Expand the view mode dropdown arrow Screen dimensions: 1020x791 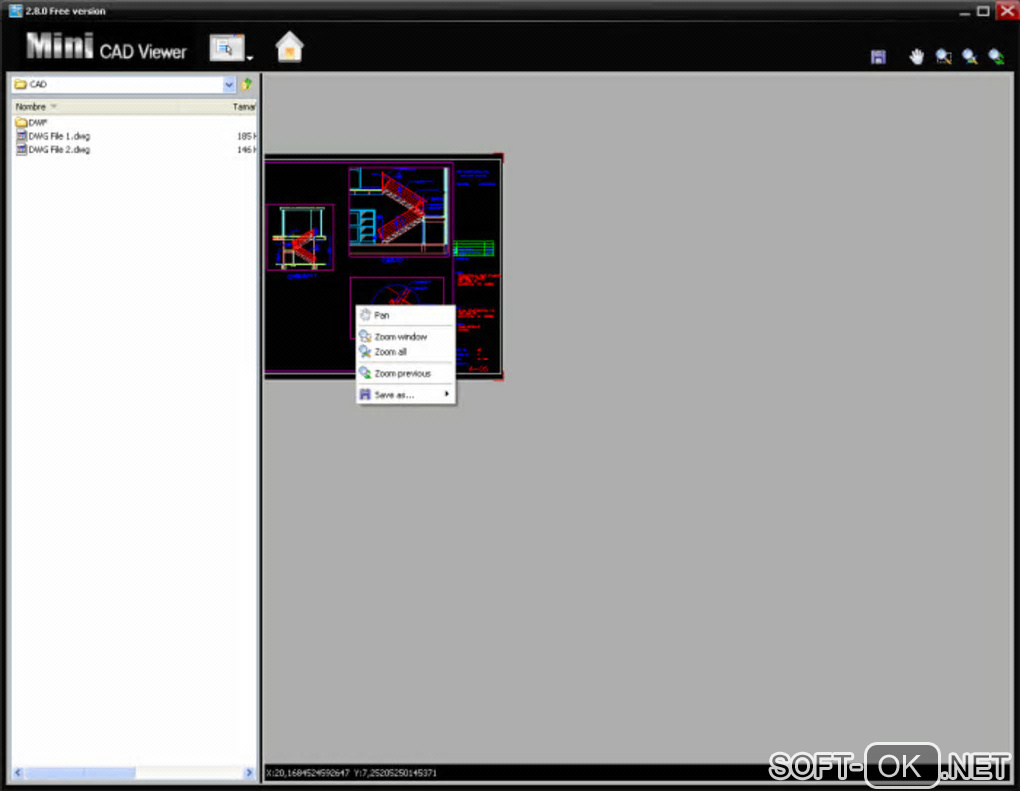[250, 58]
